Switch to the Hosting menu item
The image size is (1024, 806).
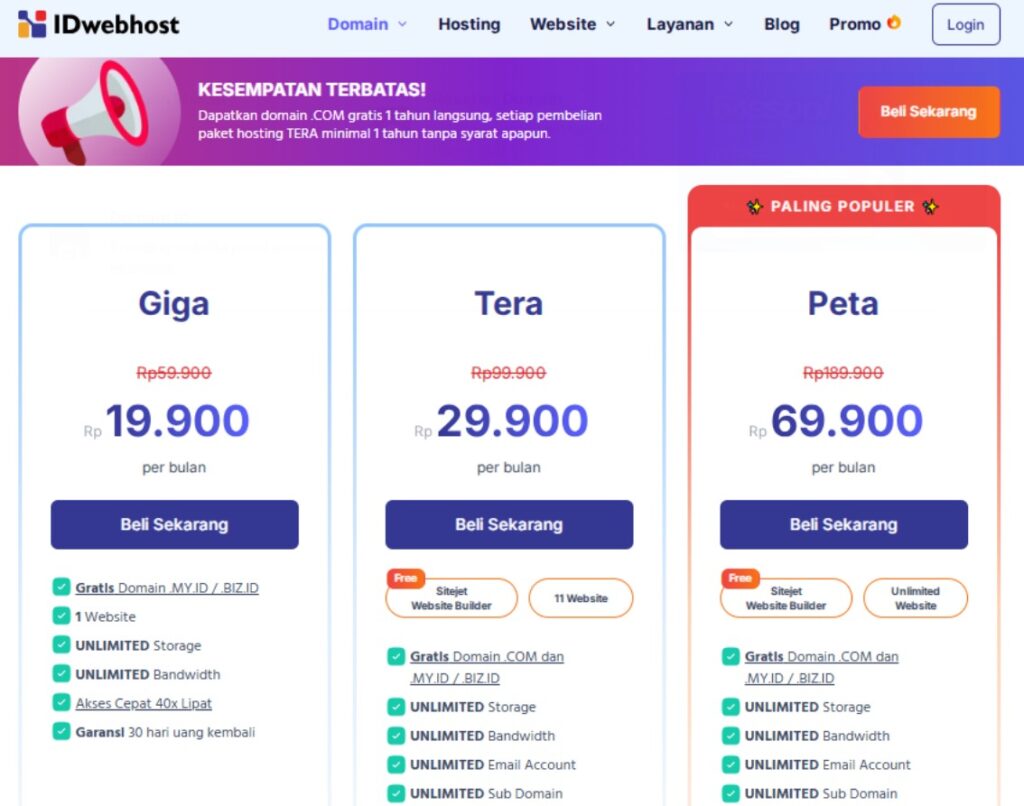[x=468, y=23]
